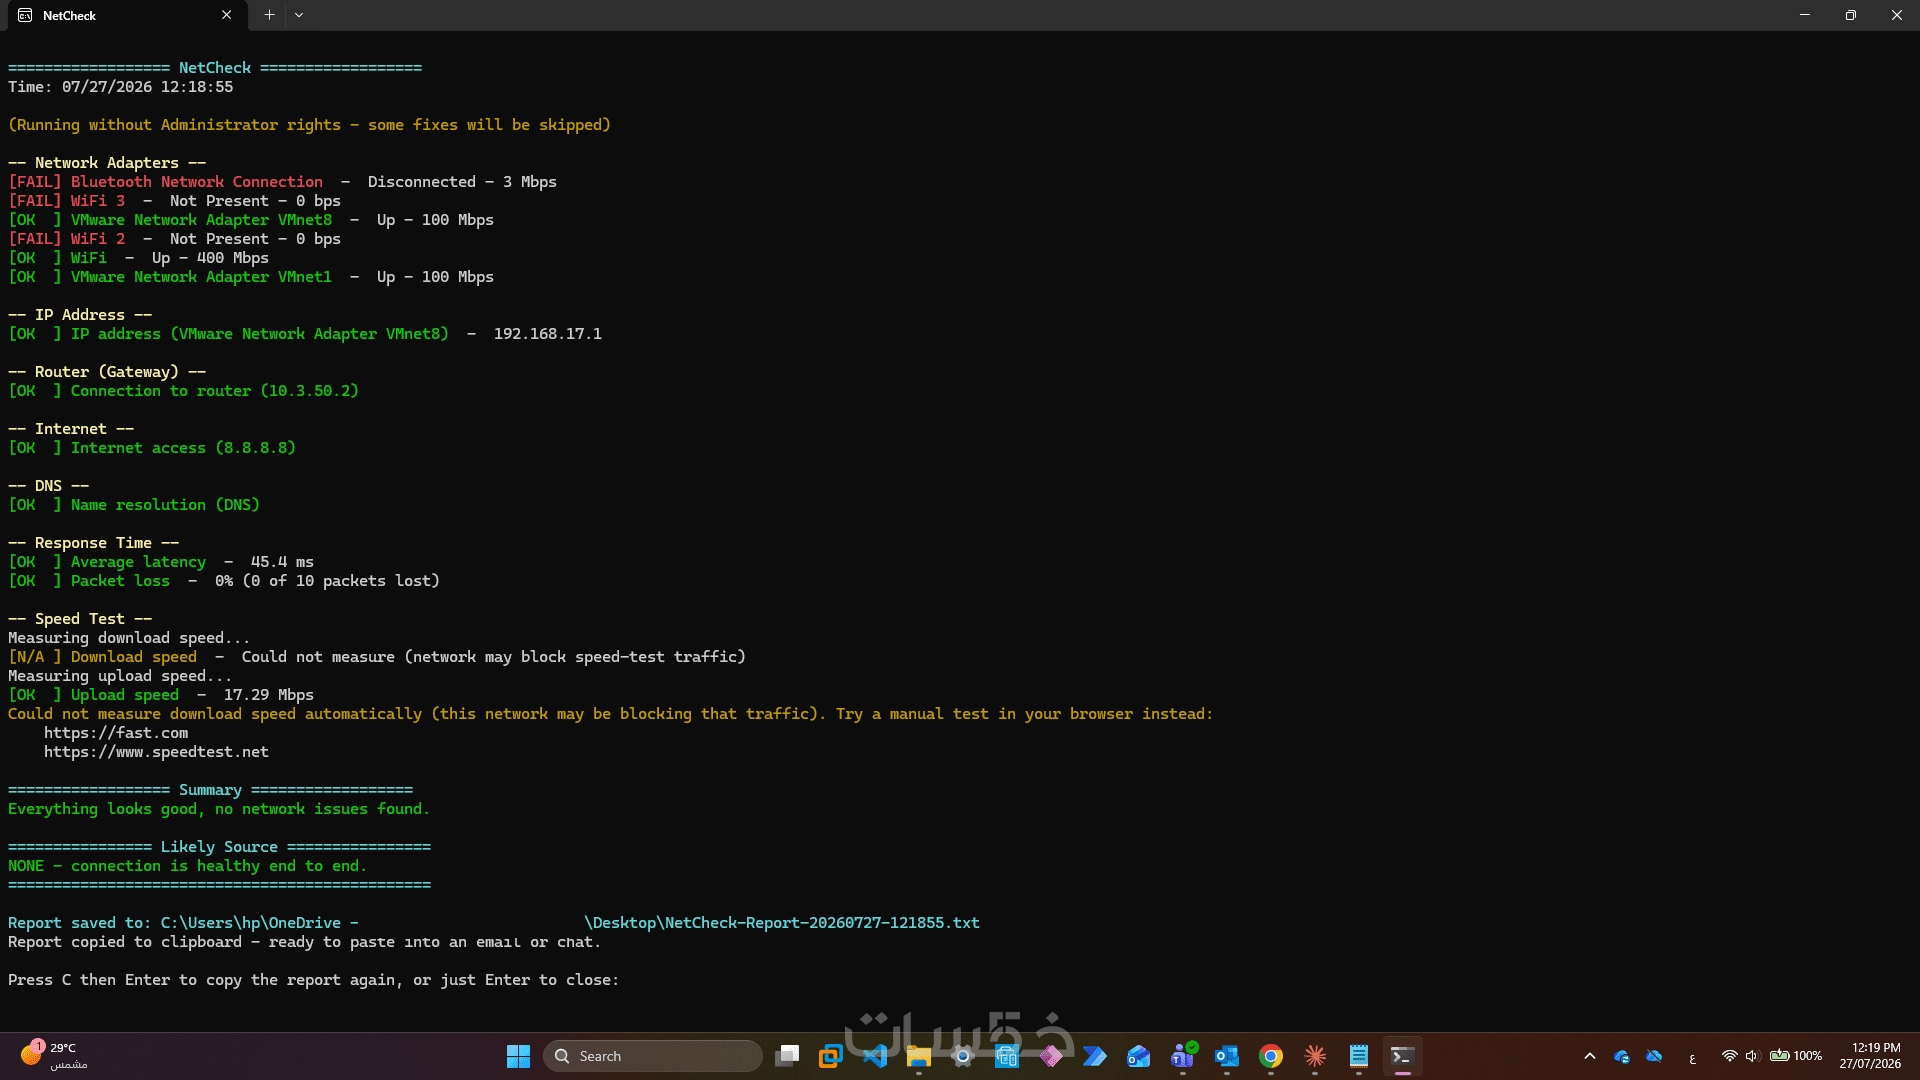Viewport: 1920px width, 1080px height.
Task: Click NONE connection is healthy line
Action: pyautogui.click(x=188, y=866)
